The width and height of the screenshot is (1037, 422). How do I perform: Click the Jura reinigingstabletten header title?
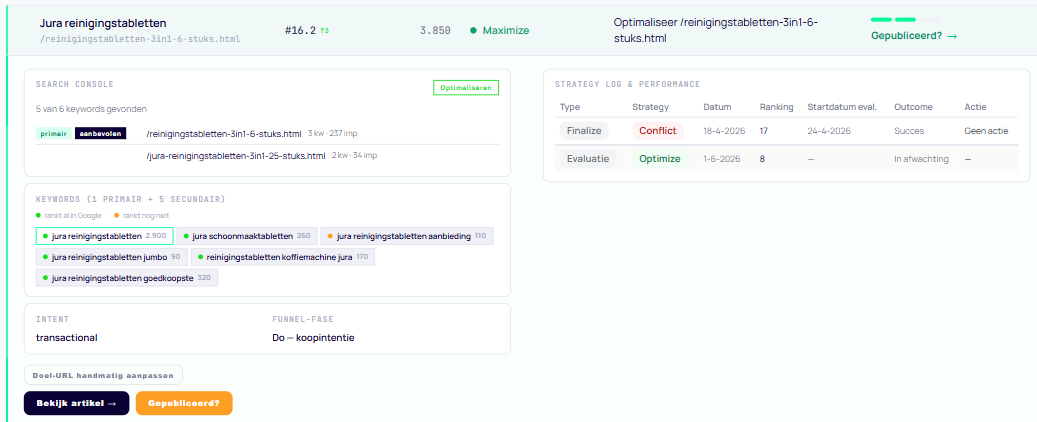(x=103, y=24)
